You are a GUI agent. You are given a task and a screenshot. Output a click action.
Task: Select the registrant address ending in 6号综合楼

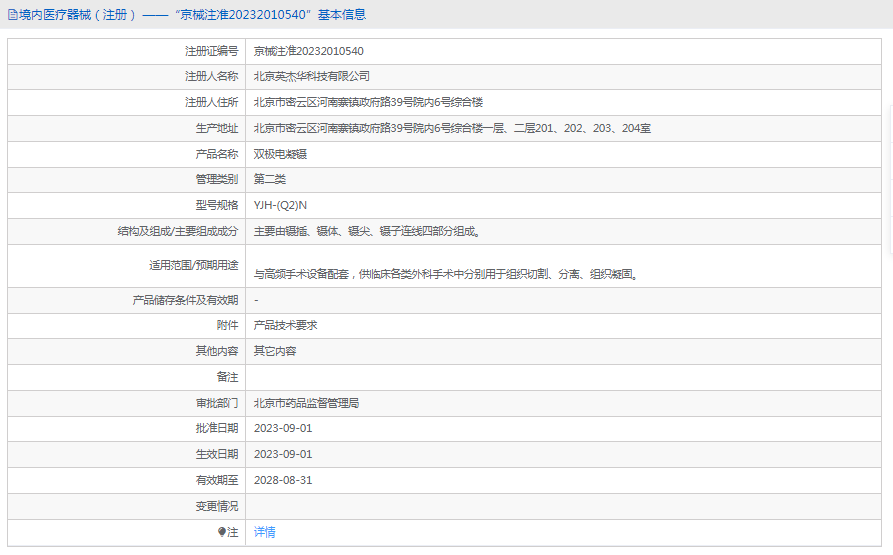368,102
